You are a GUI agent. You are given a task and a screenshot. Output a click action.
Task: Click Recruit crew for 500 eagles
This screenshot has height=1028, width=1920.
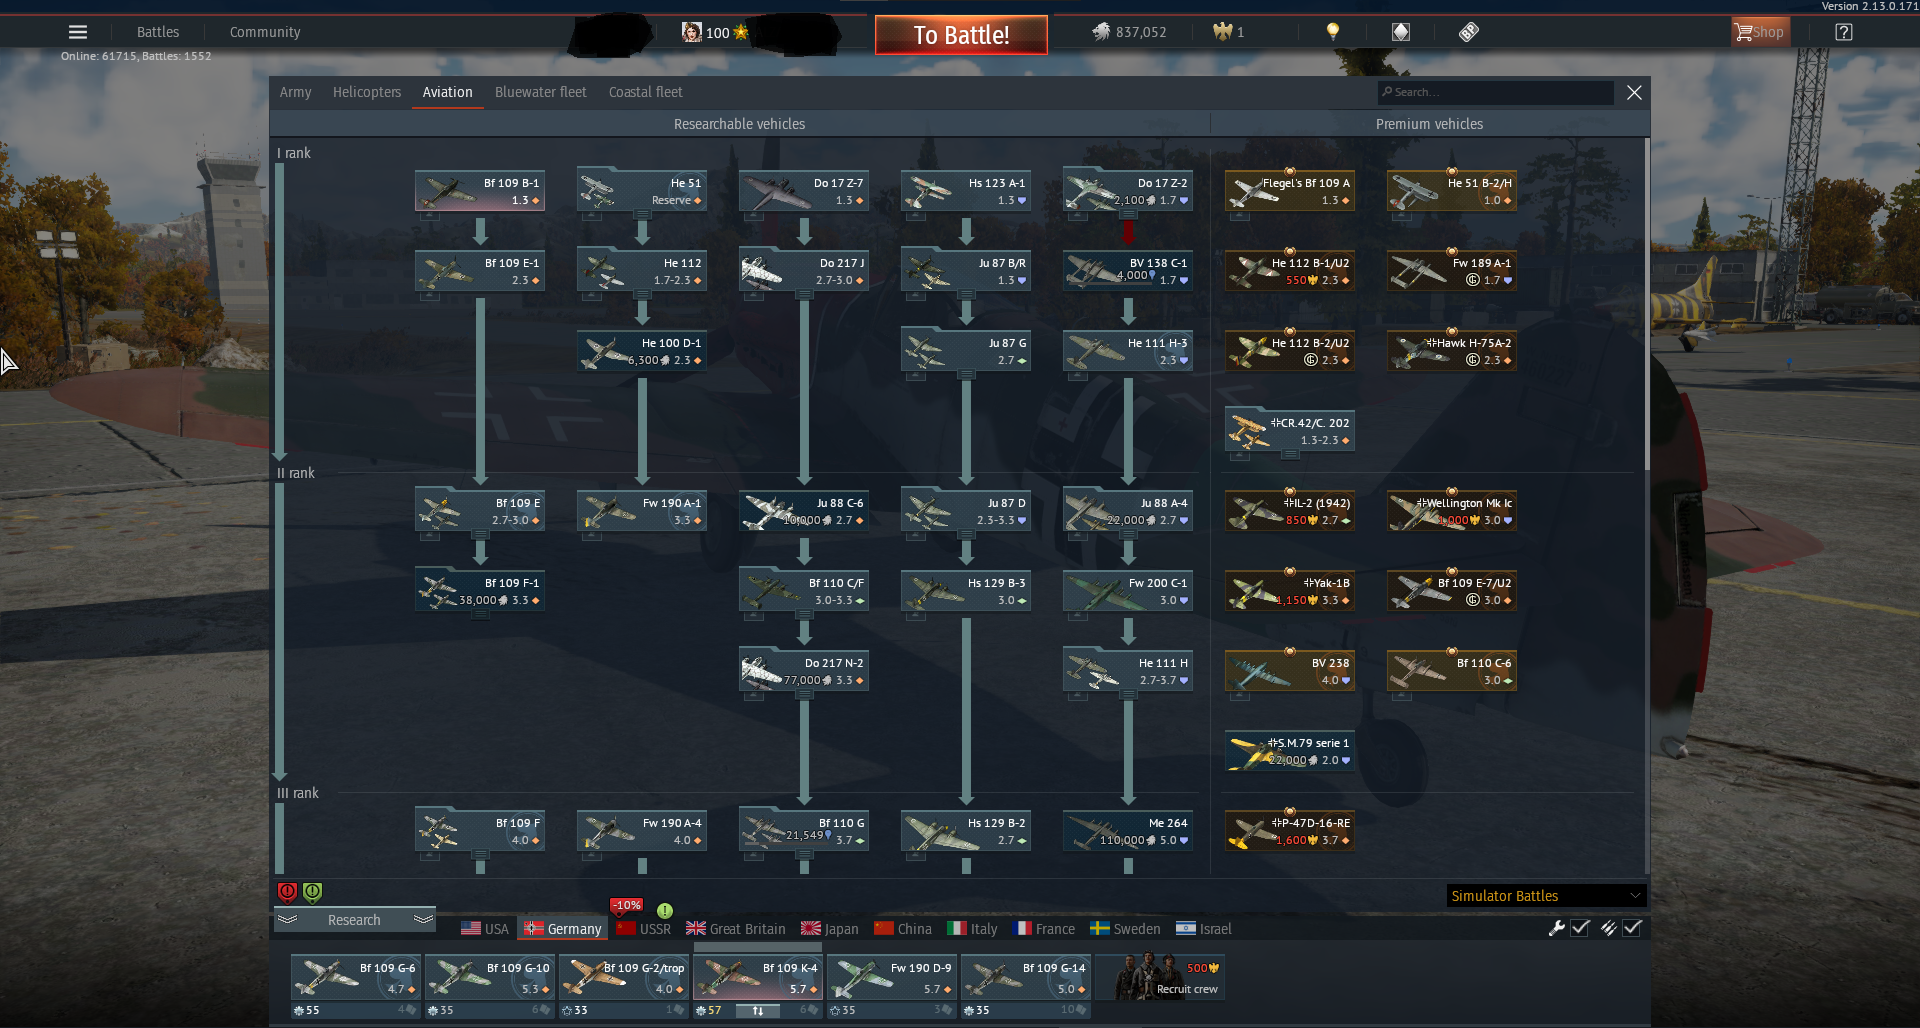point(1160,978)
